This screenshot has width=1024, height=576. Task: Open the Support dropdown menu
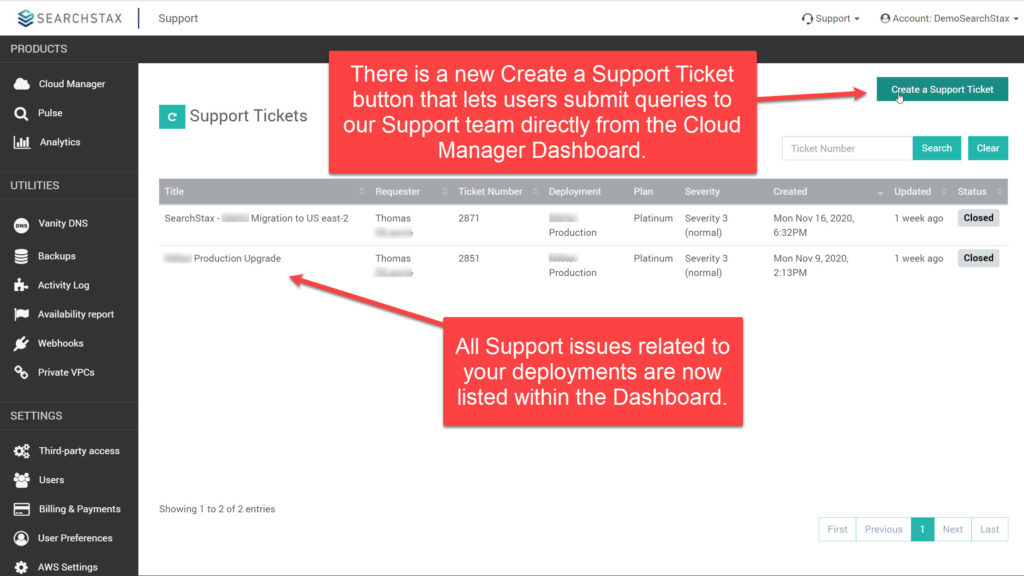(x=831, y=18)
